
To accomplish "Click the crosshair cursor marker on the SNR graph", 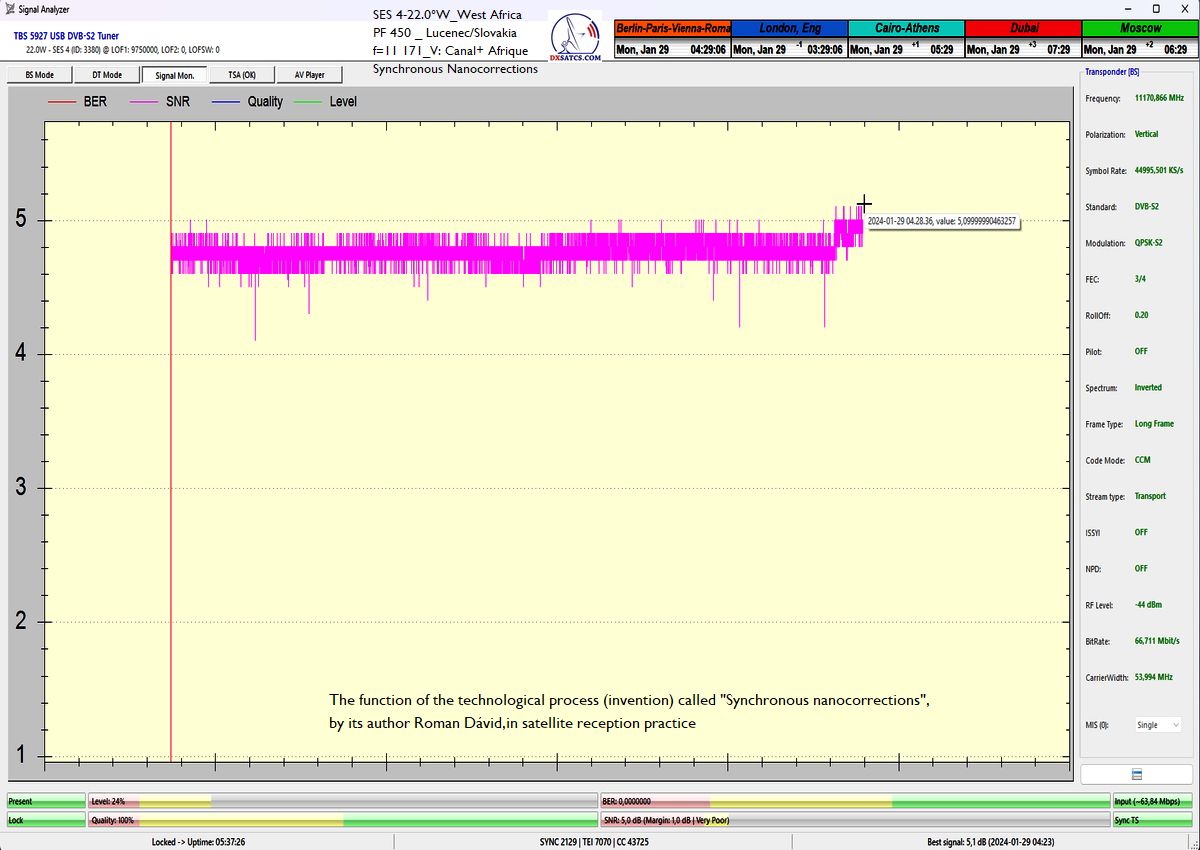I will coord(865,203).
